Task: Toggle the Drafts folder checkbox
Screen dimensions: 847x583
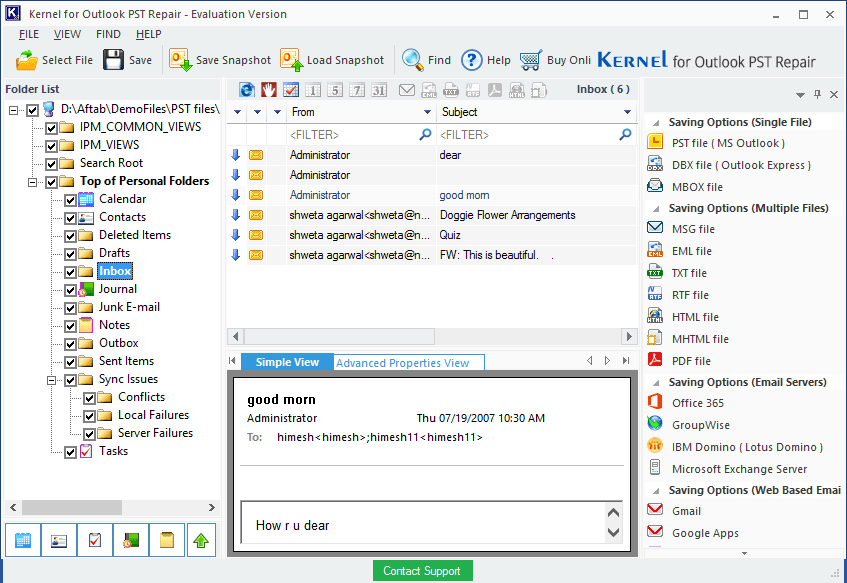Action: point(70,254)
